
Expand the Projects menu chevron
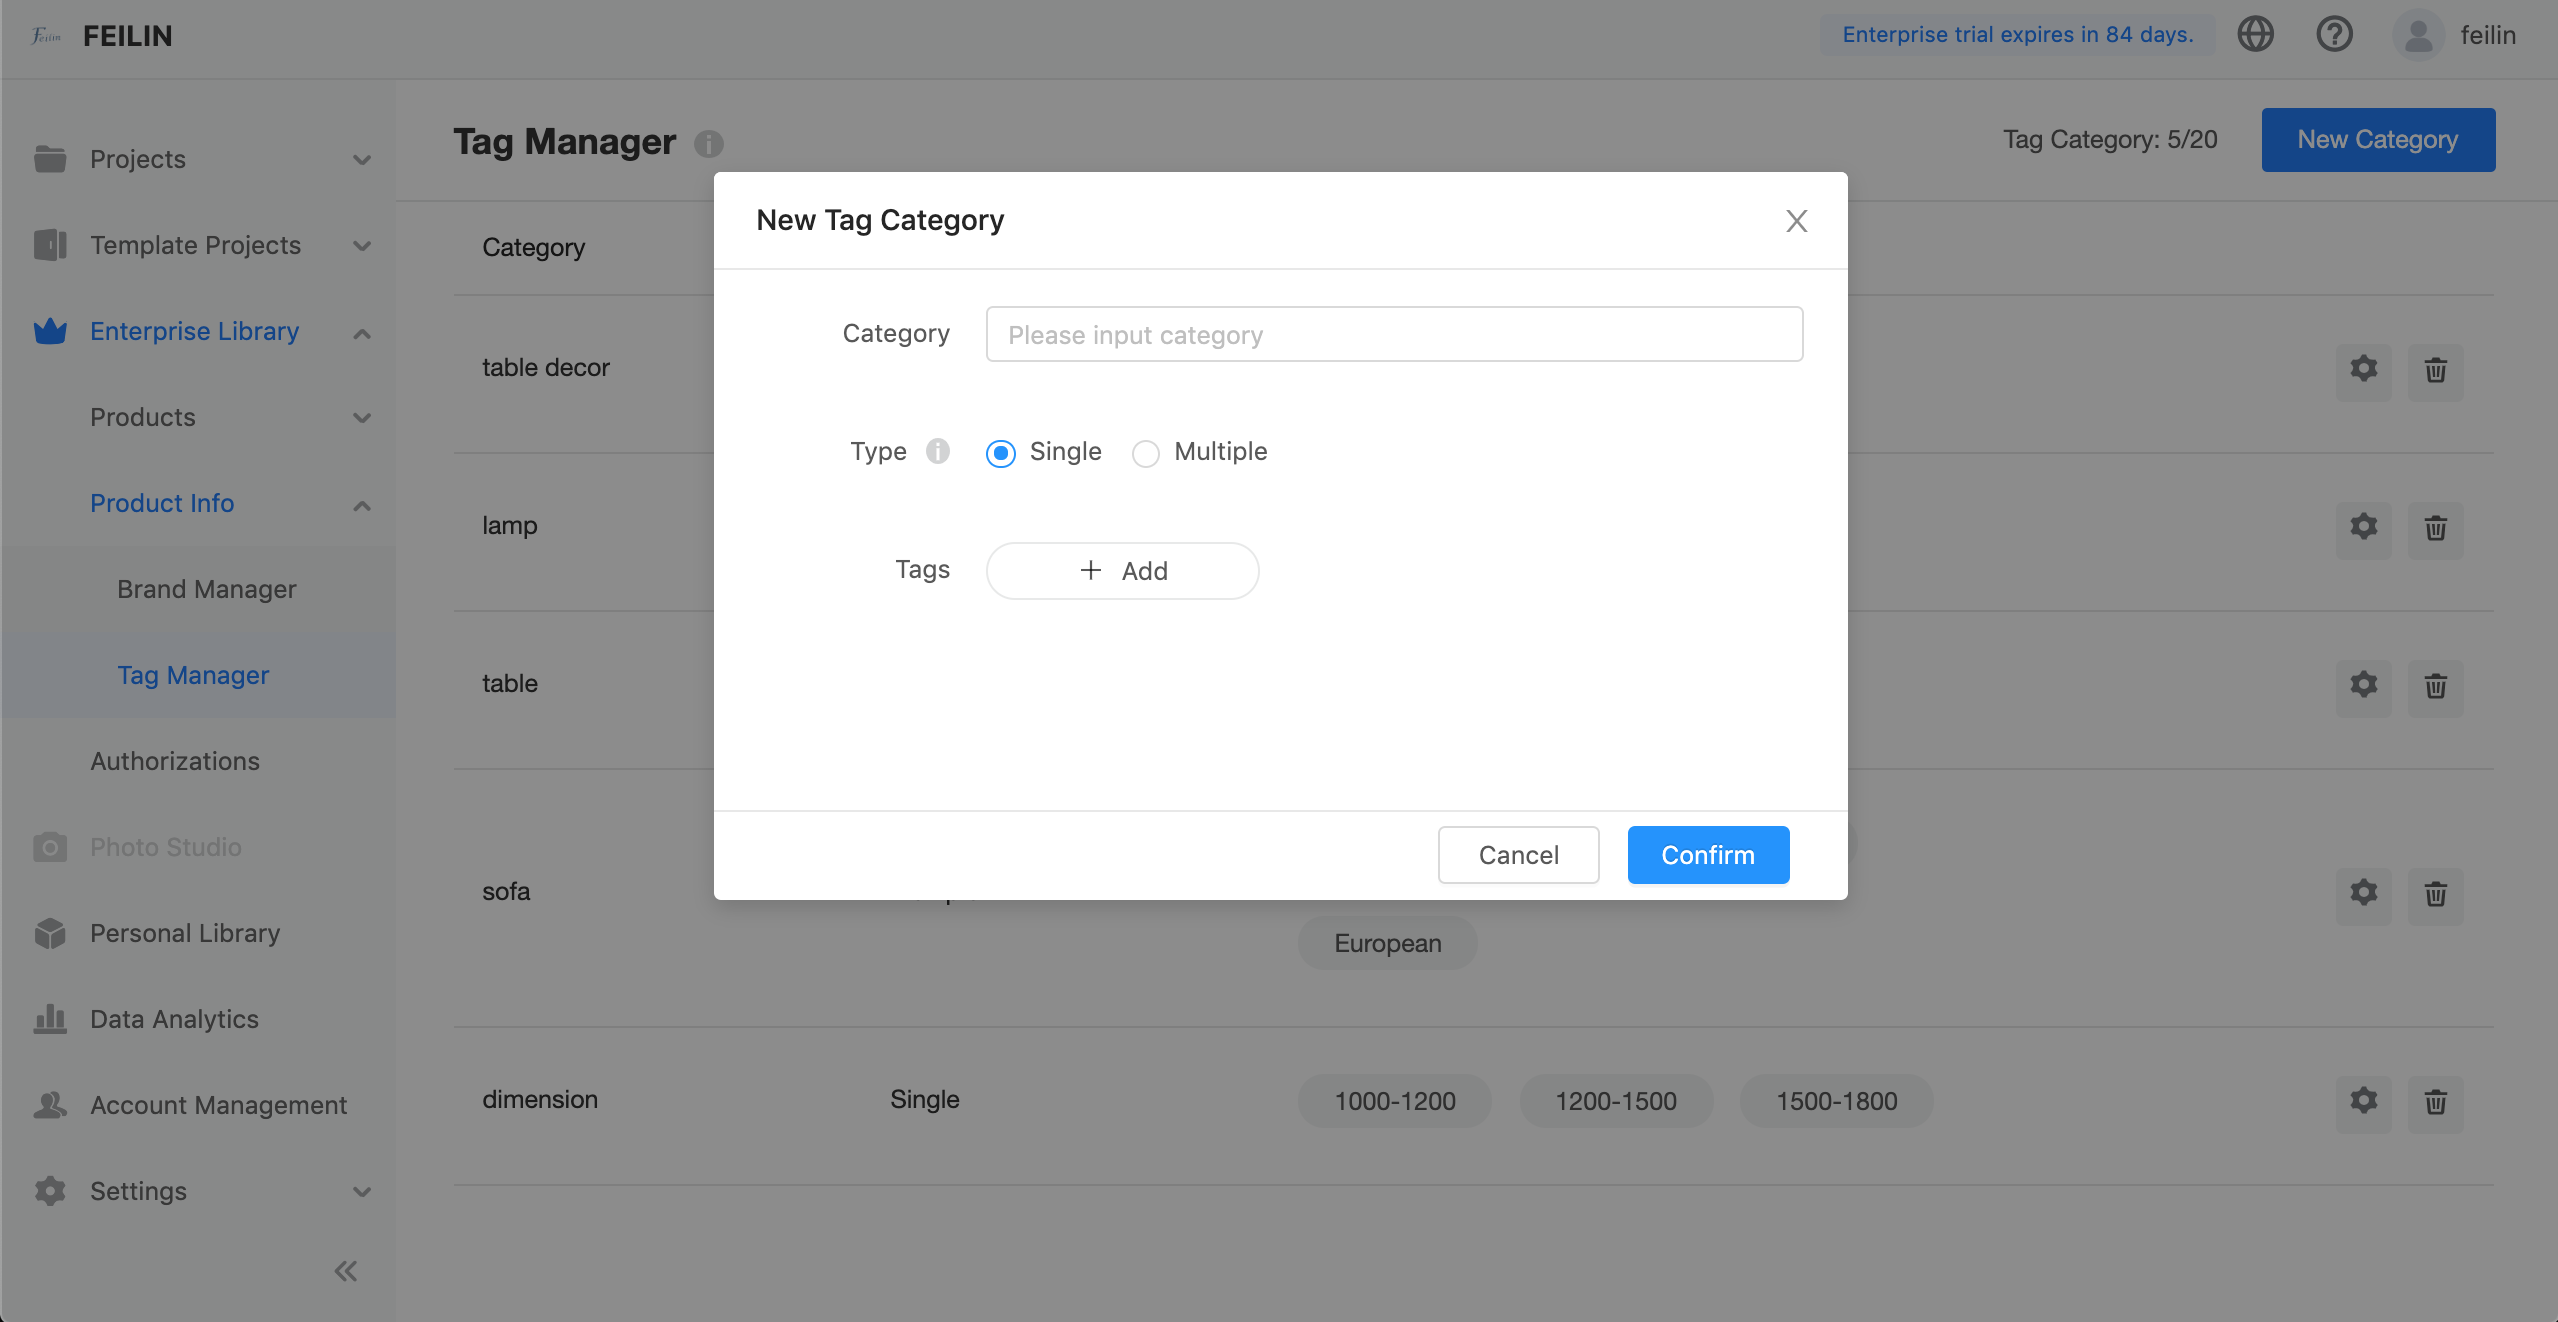362,160
